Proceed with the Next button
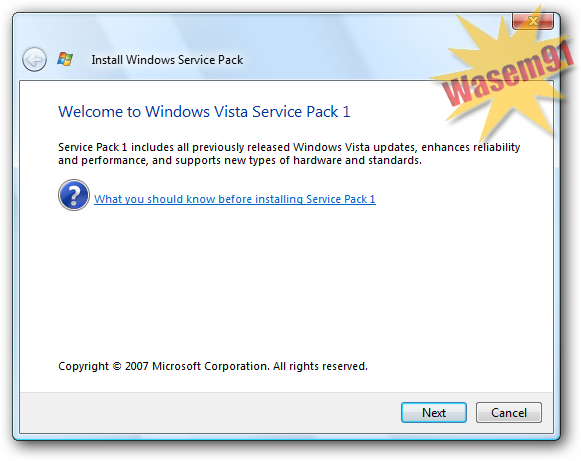 (x=434, y=412)
